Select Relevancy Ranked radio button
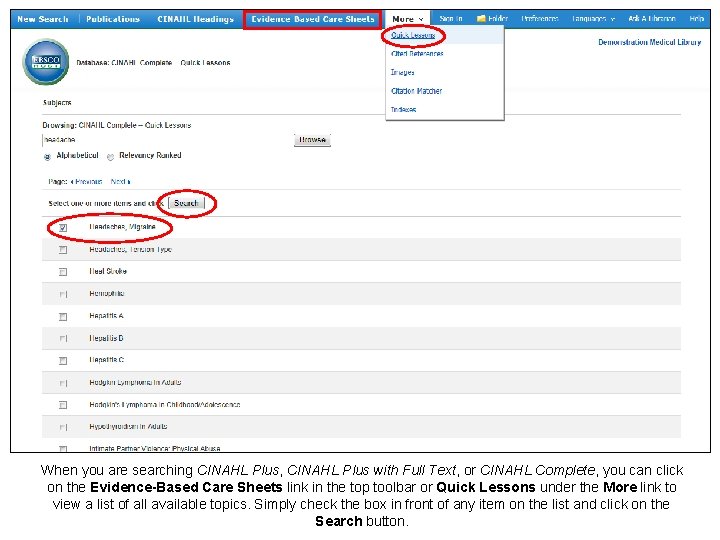This screenshot has height=540, width=720. 110,157
